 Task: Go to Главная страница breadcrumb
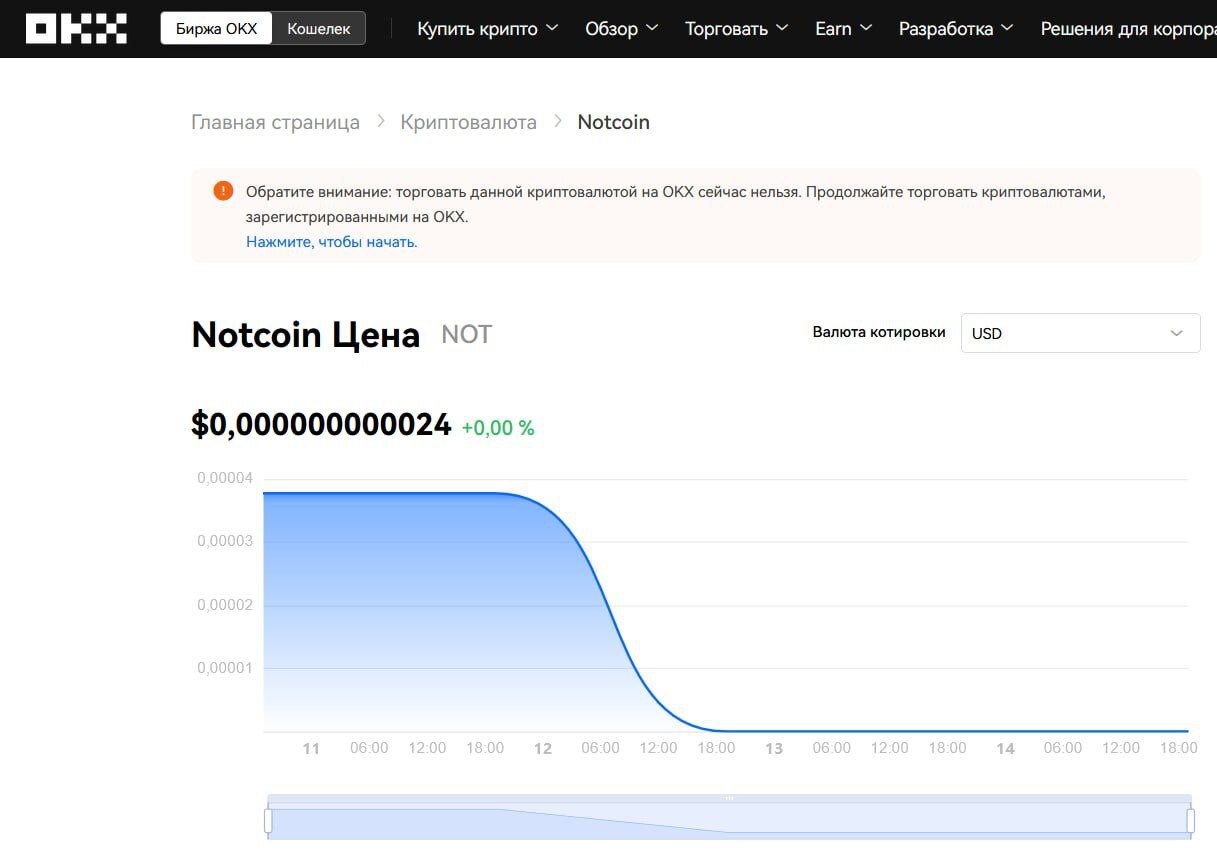[275, 122]
